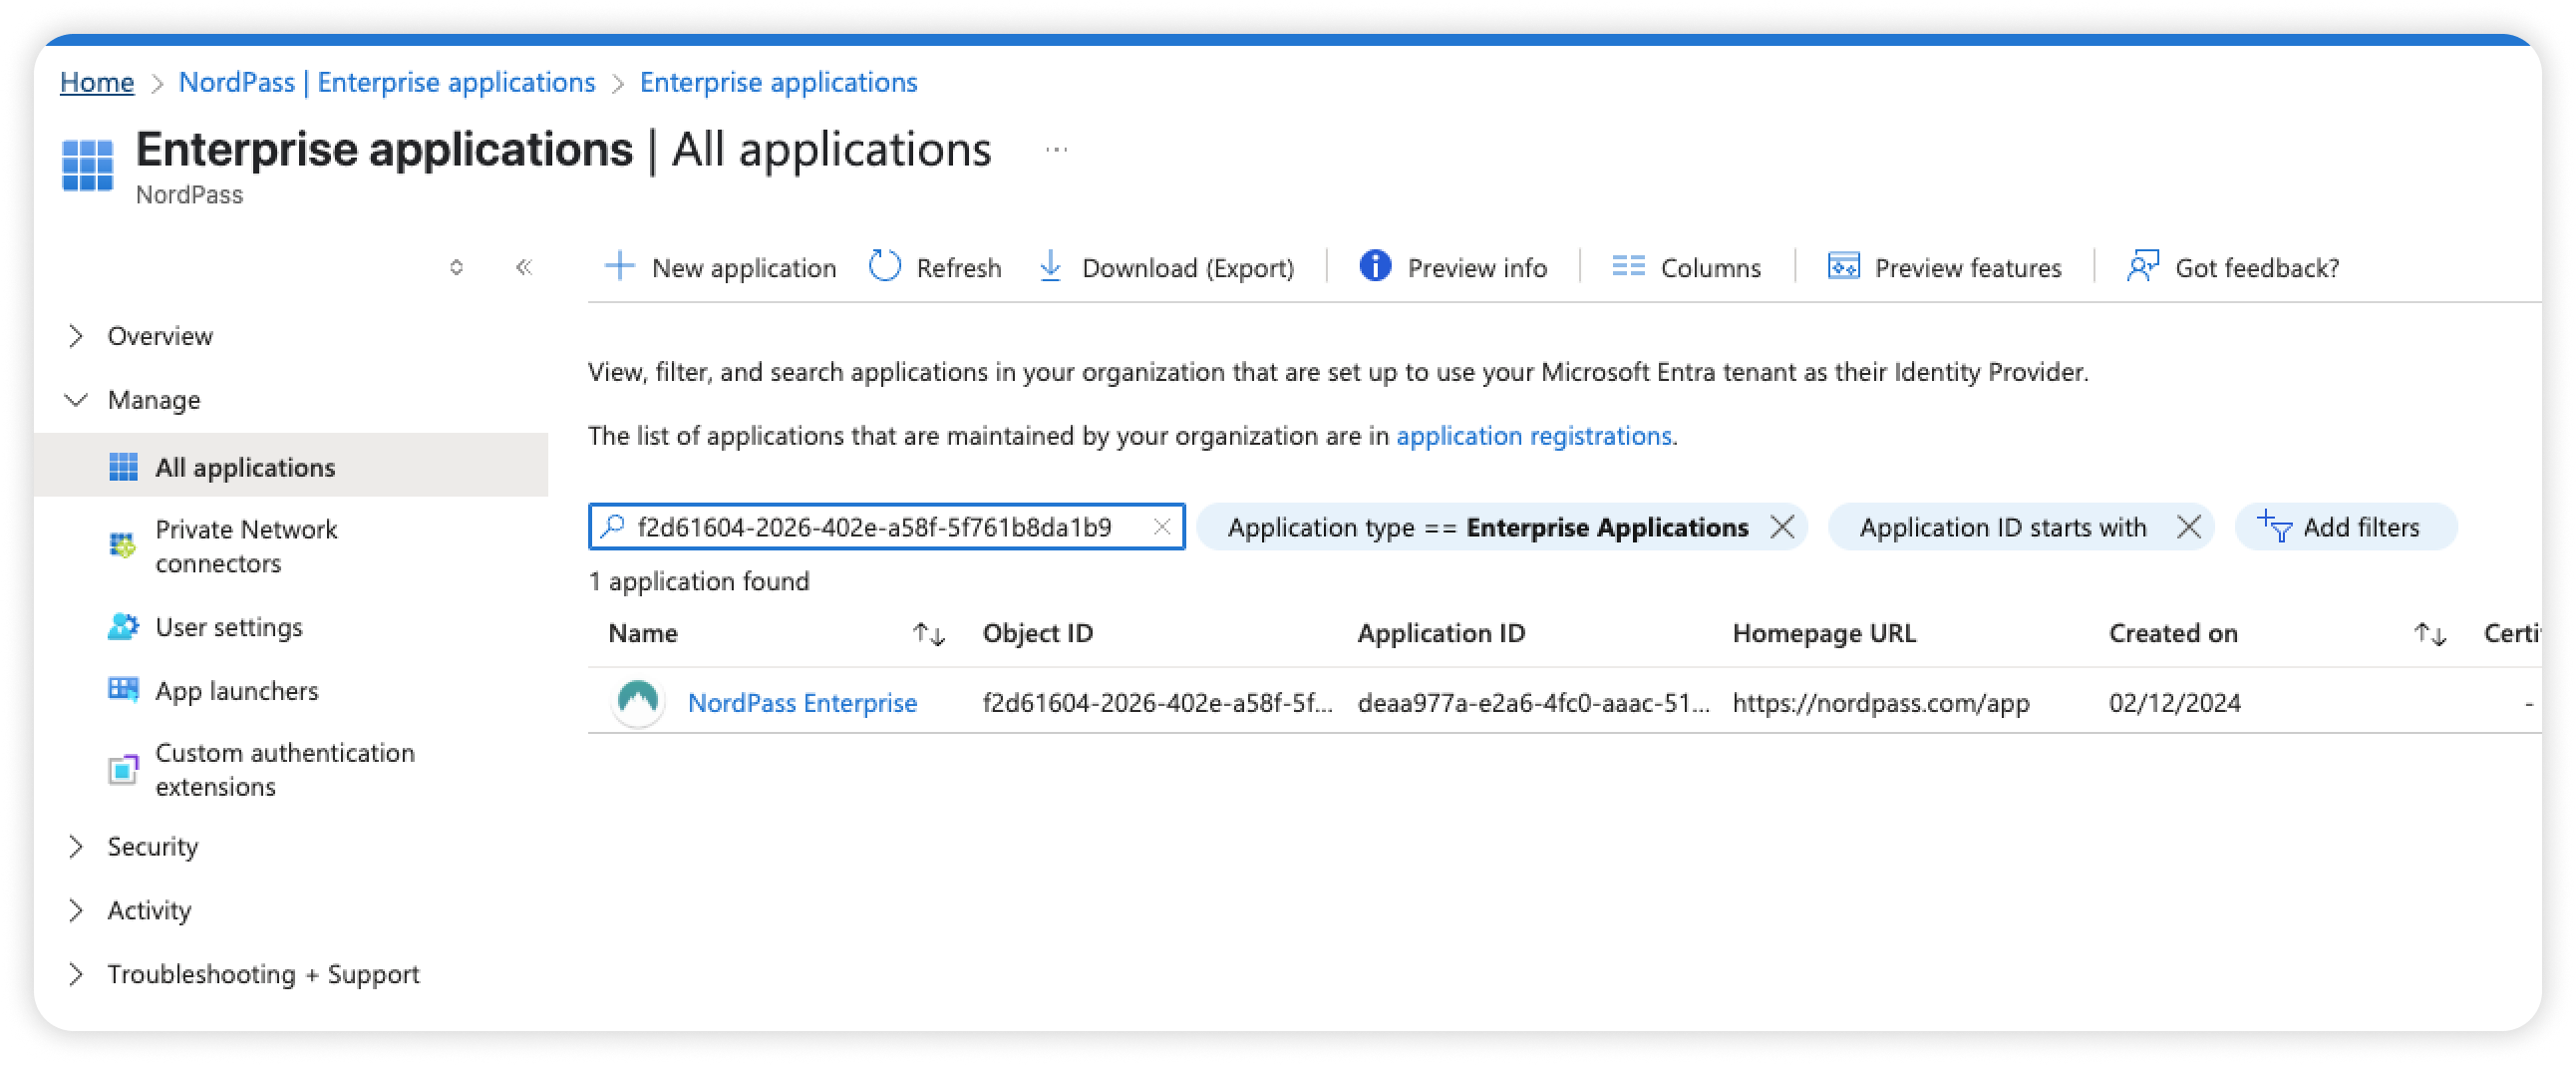Screen dimensions: 2576x1065
Task: Click the magnifier icon in search box
Action: 612,526
